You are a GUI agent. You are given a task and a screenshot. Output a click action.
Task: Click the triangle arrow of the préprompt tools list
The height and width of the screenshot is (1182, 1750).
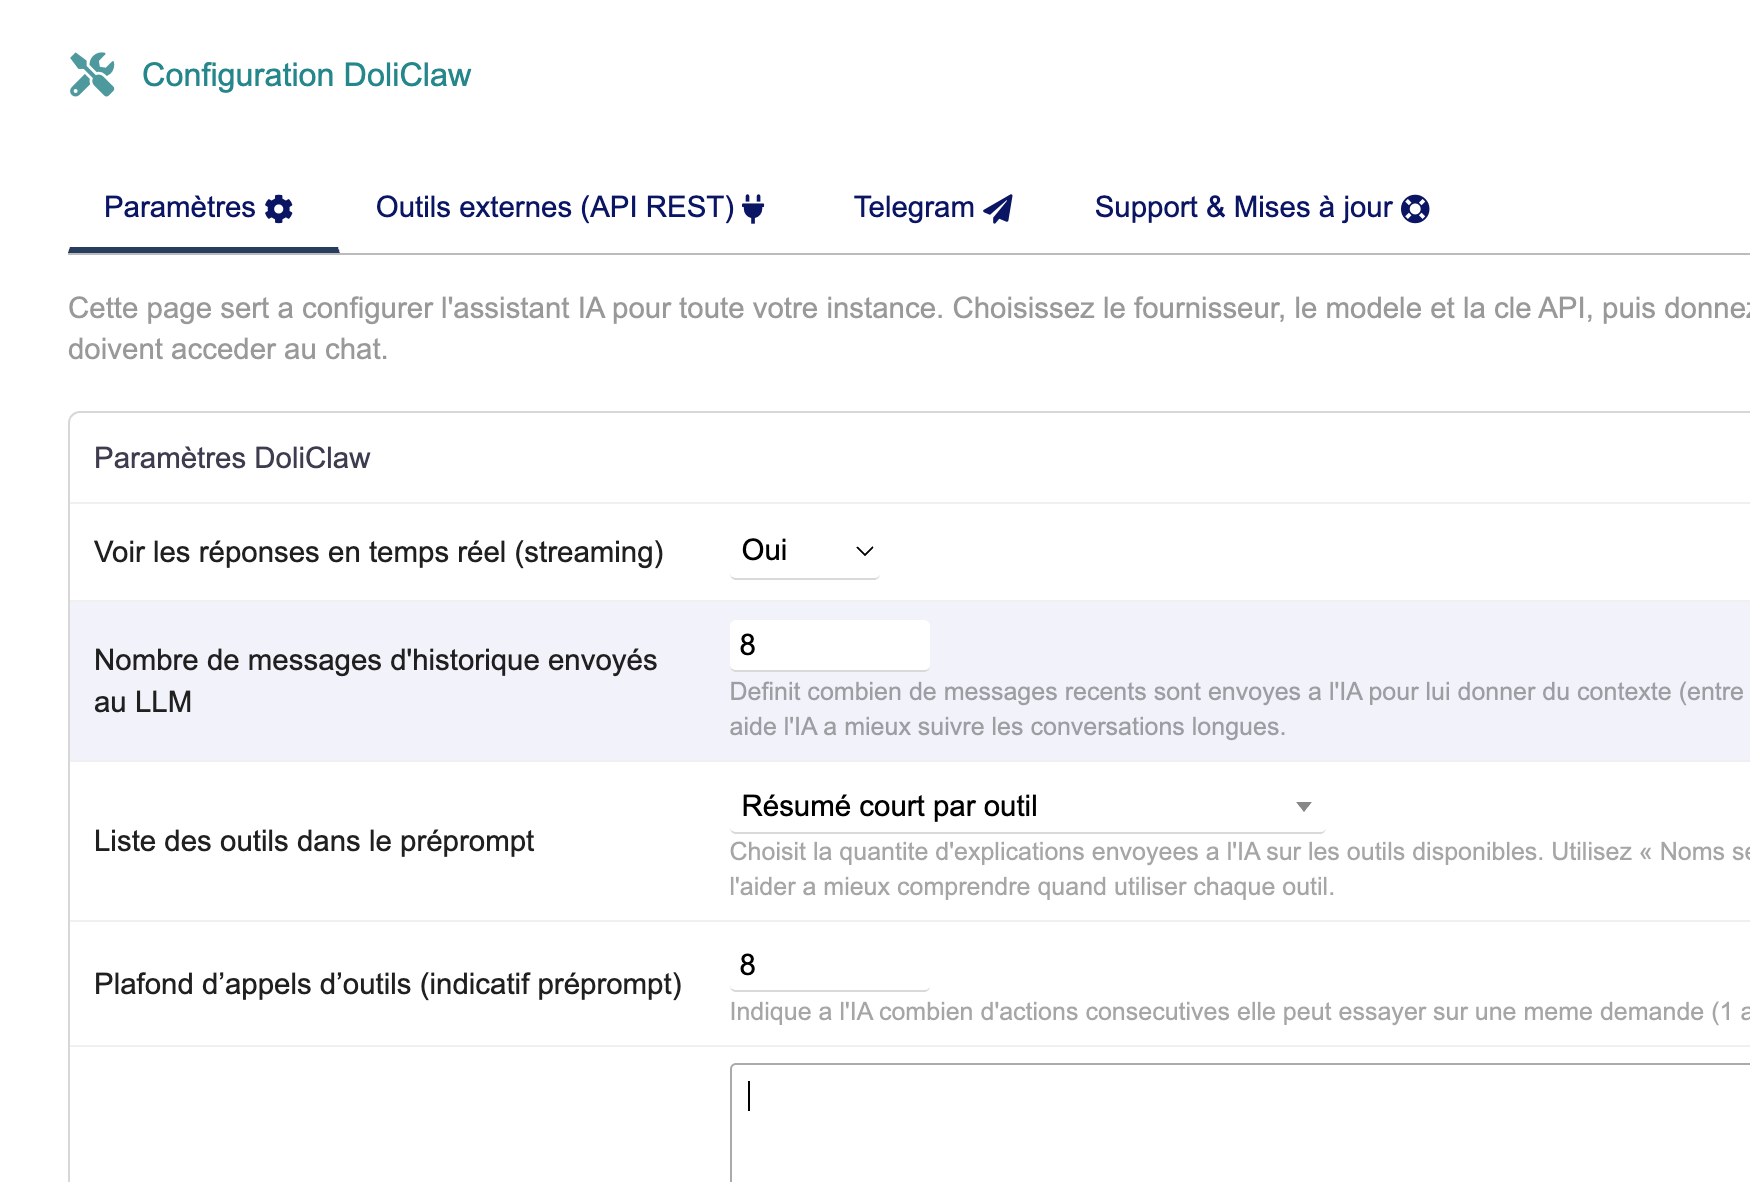(1303, 807)
